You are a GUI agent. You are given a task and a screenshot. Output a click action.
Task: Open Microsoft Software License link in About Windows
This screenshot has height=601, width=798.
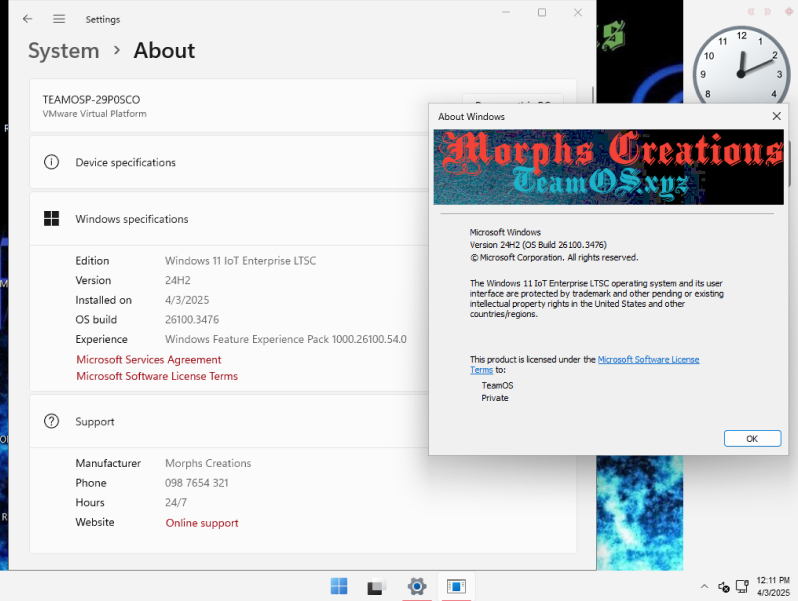tap(648, 360)
